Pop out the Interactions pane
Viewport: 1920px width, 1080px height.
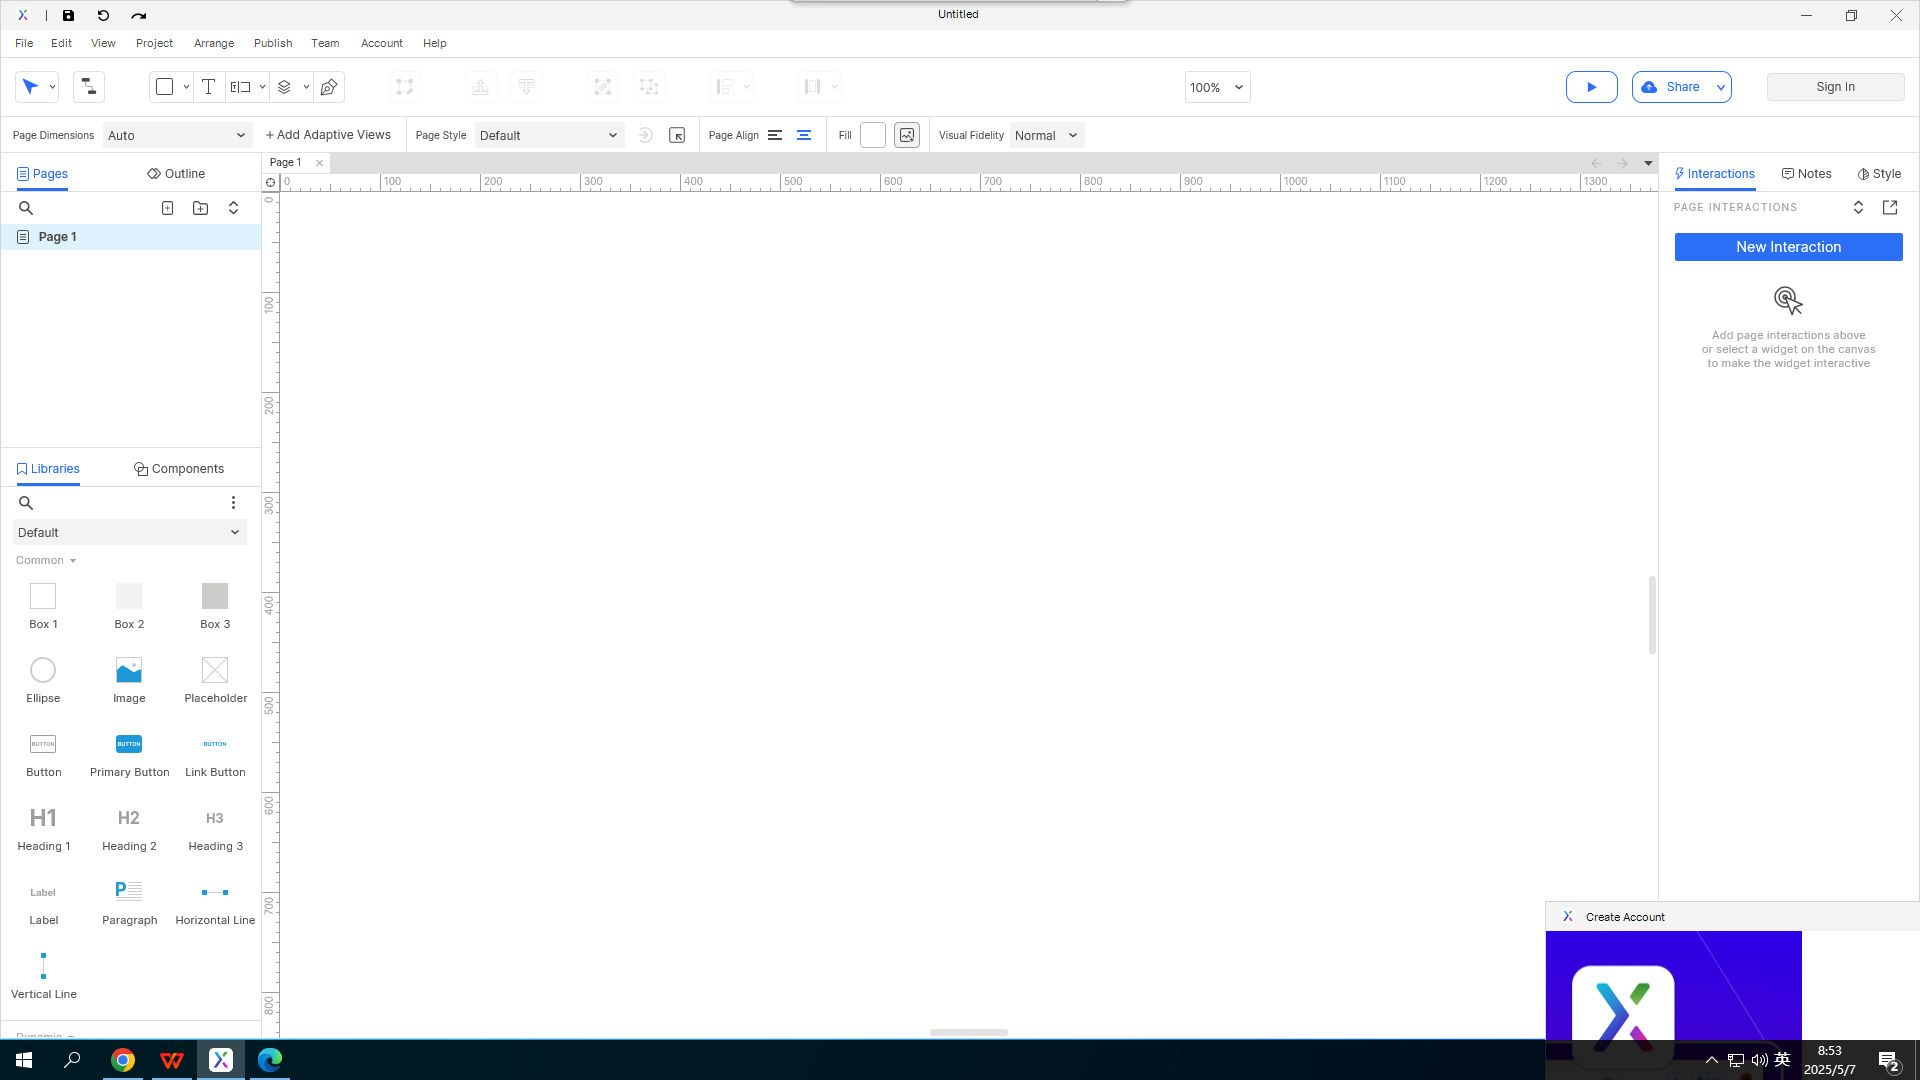tap(1890, 207)
